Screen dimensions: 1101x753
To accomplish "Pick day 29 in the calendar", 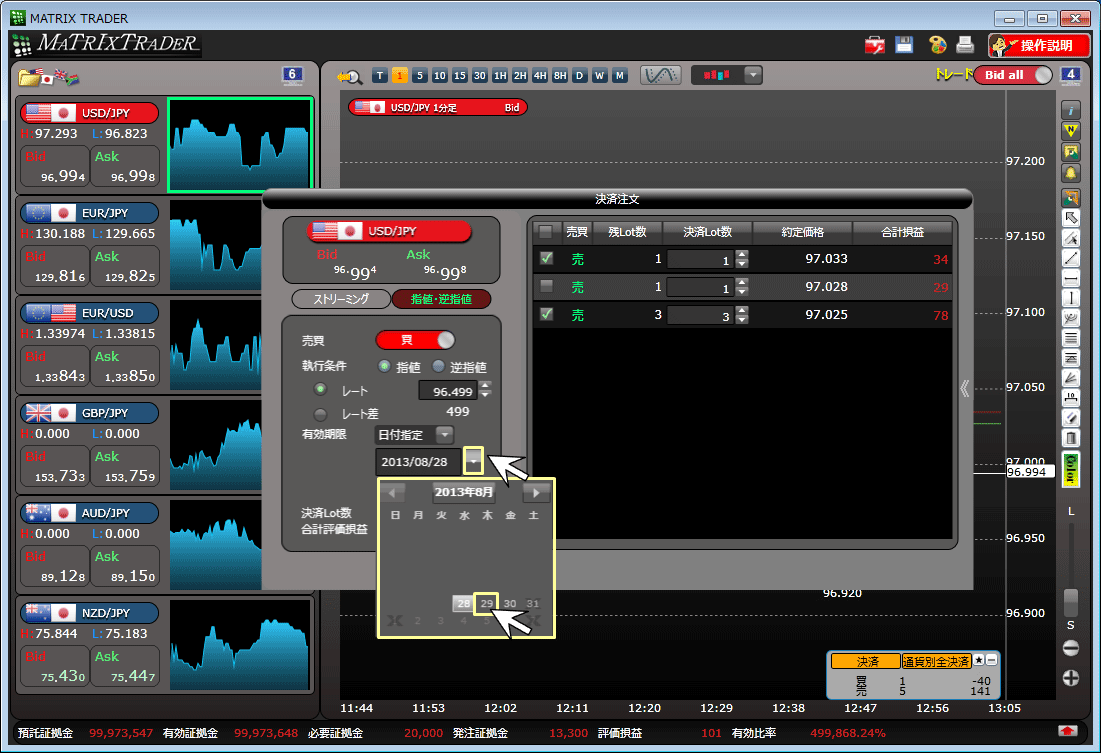I will 487,603.
